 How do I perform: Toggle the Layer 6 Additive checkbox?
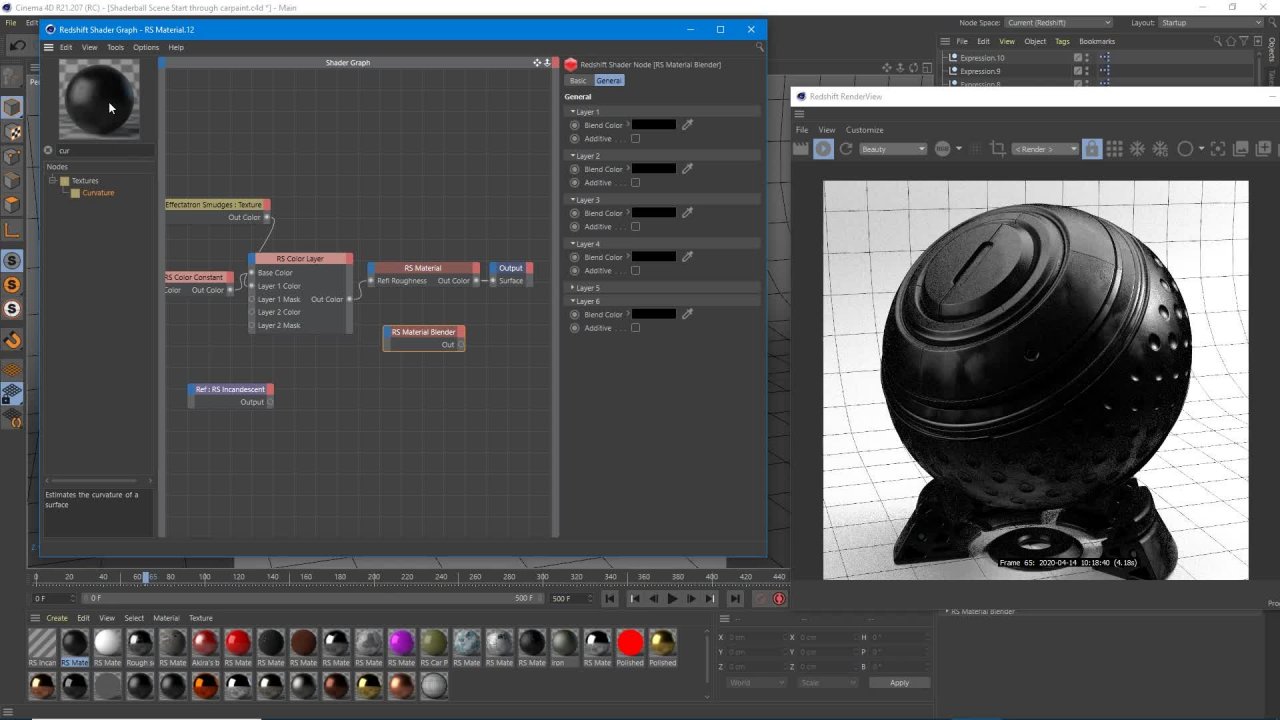coord(635,328)
